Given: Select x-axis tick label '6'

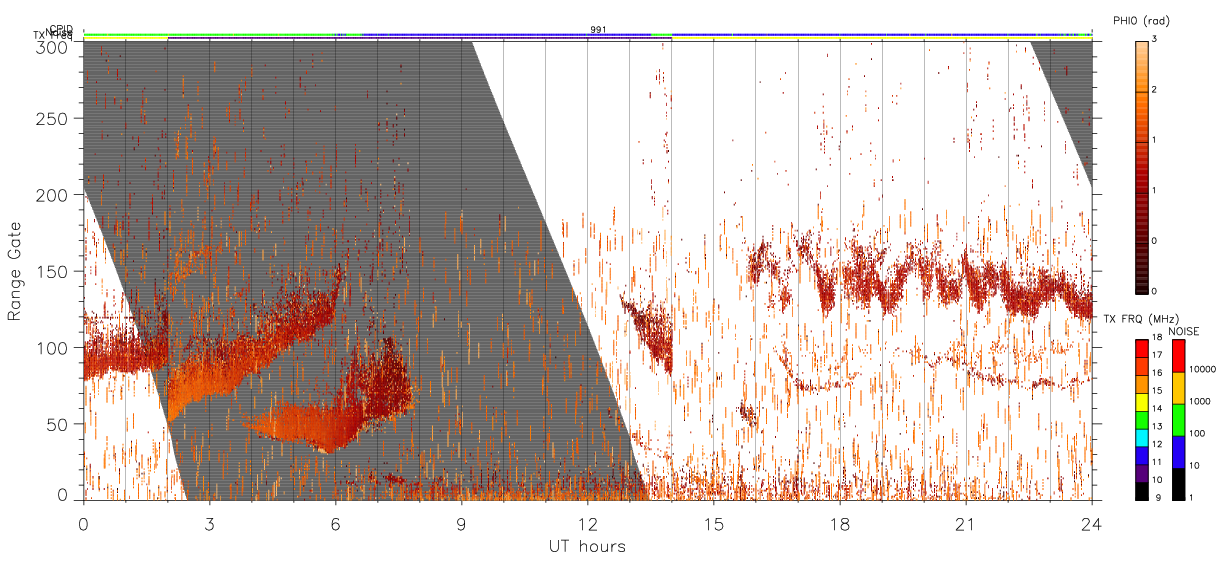Looking at the screenshot, I should (x=335, y=525).
